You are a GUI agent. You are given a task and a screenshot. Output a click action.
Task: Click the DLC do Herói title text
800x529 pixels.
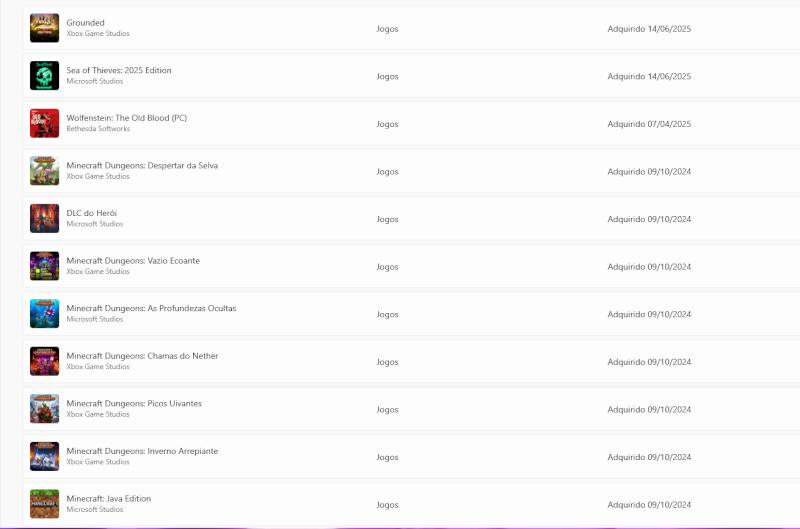pyautogui.click(x=92, y=213)
